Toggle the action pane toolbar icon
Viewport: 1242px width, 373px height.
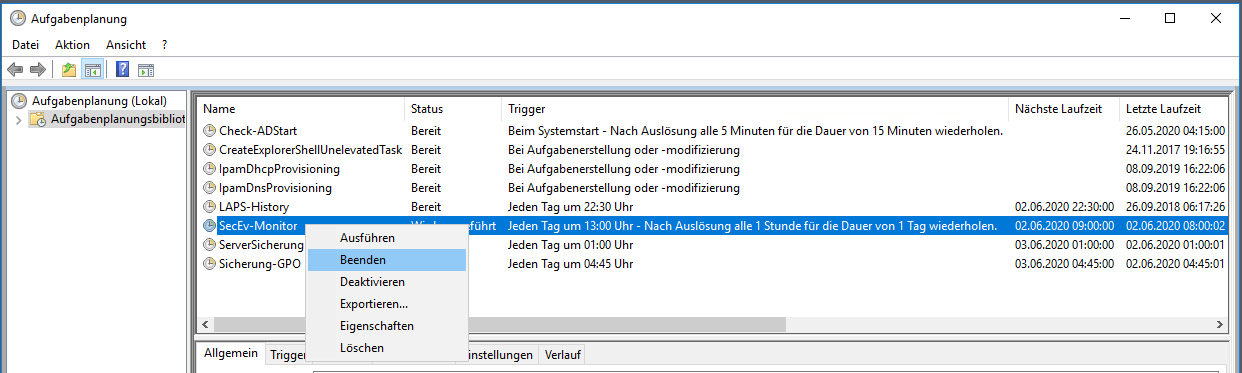click(x=146, y=70)
